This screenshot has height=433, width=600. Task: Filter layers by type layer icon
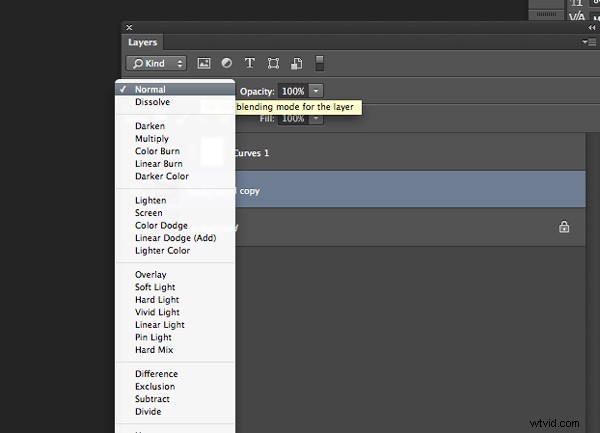pyautogui.click(x=250, y=63)
